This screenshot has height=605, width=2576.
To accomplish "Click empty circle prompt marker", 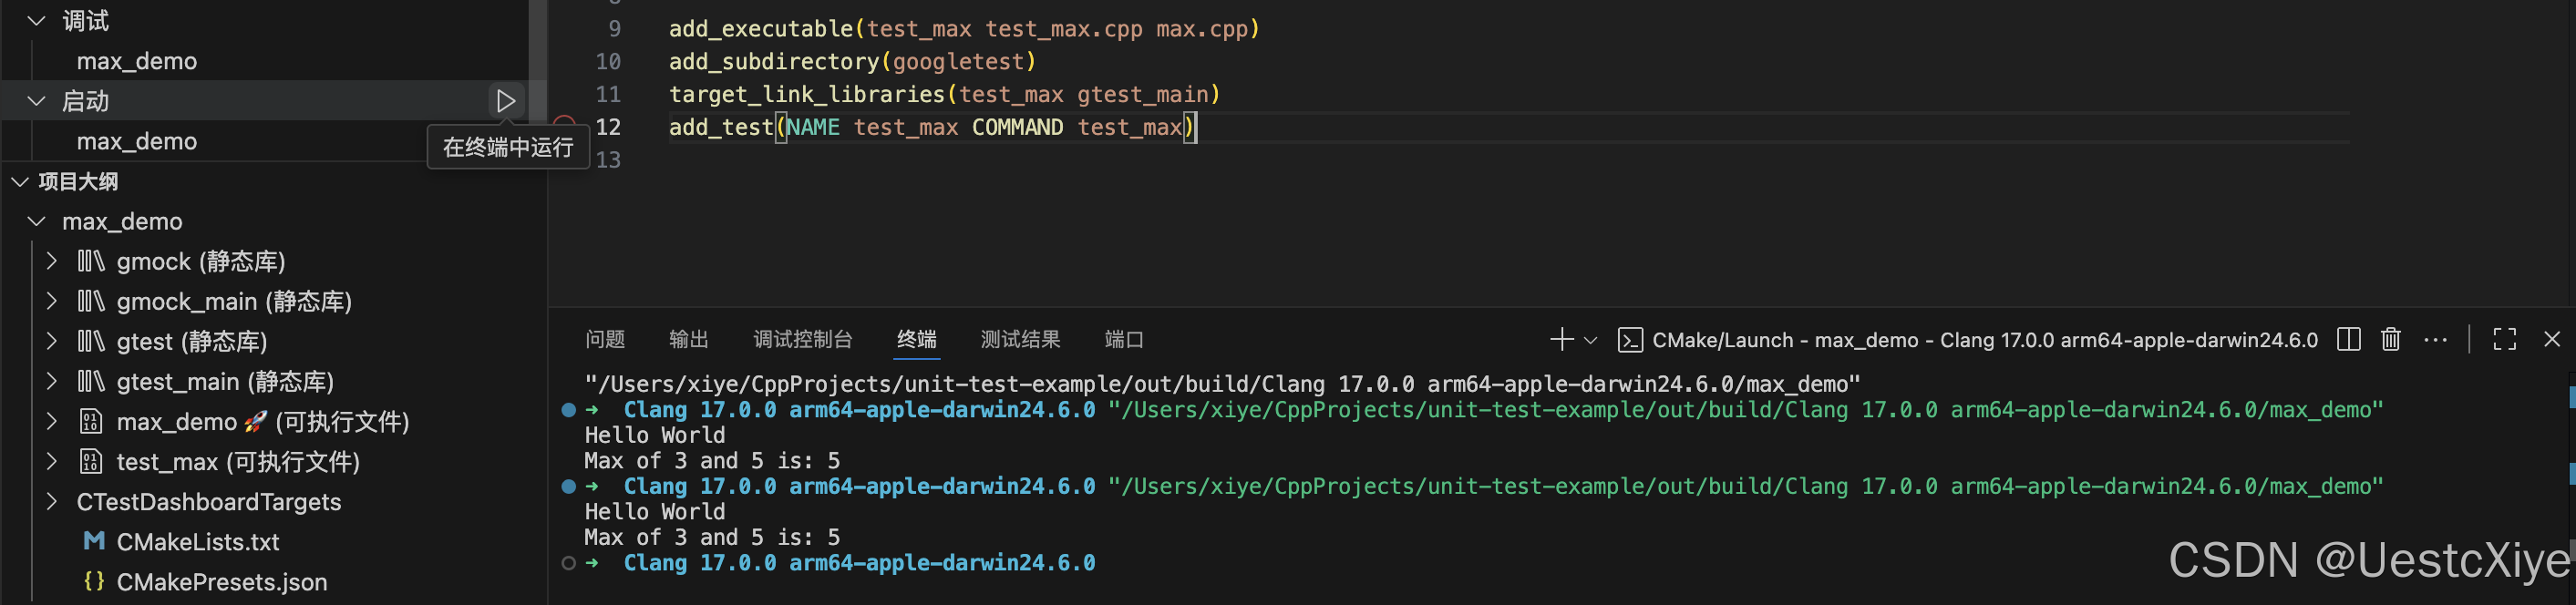I will (568, 563).
